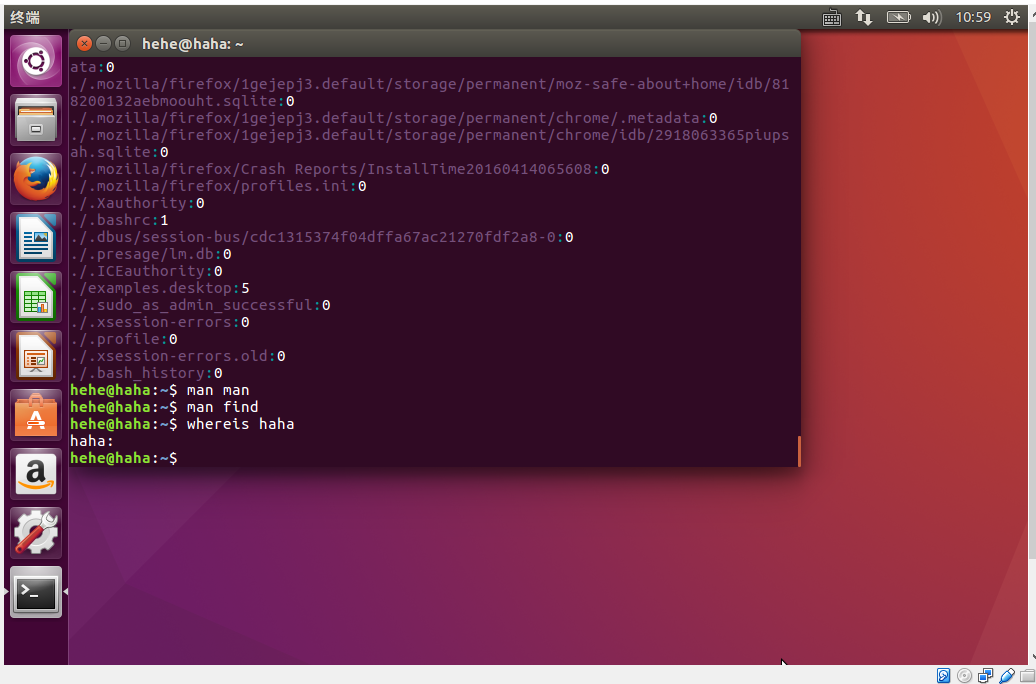Click the './.profile:0' output line
This screenshot has width=1036, height=684.
coord(124,339)
